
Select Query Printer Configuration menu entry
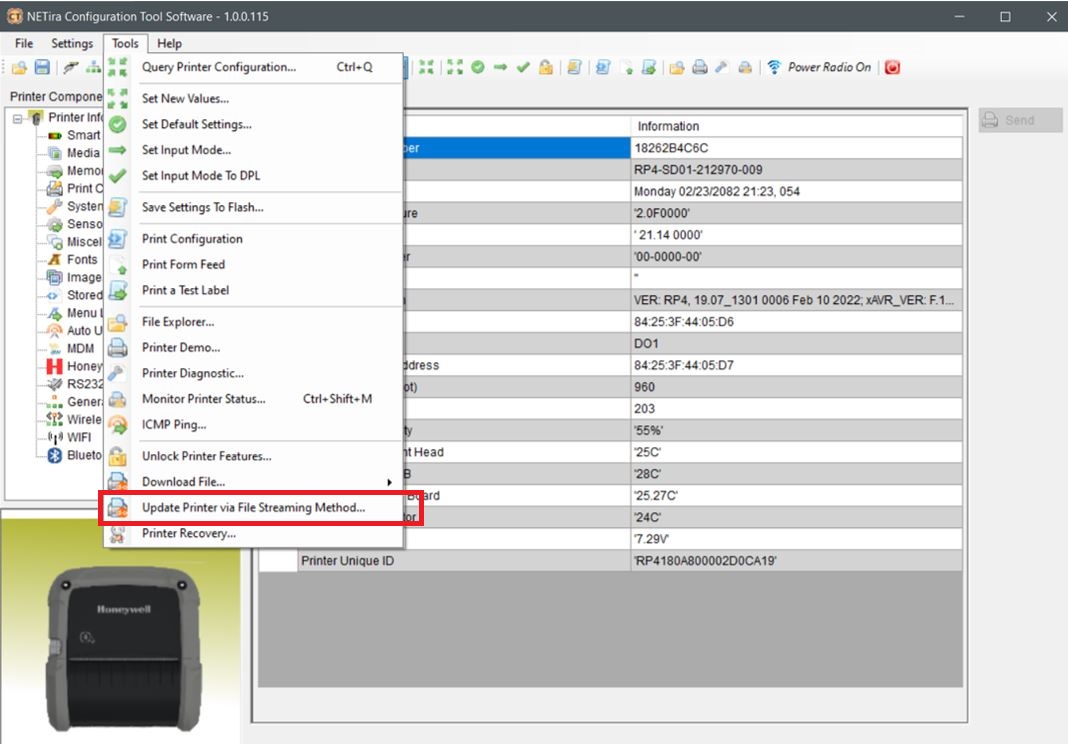click(222, 67)
